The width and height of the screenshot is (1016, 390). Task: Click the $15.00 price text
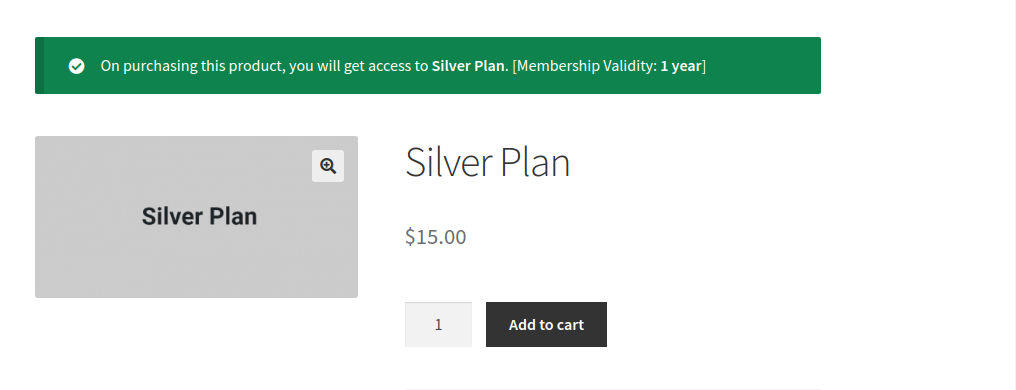435,236
